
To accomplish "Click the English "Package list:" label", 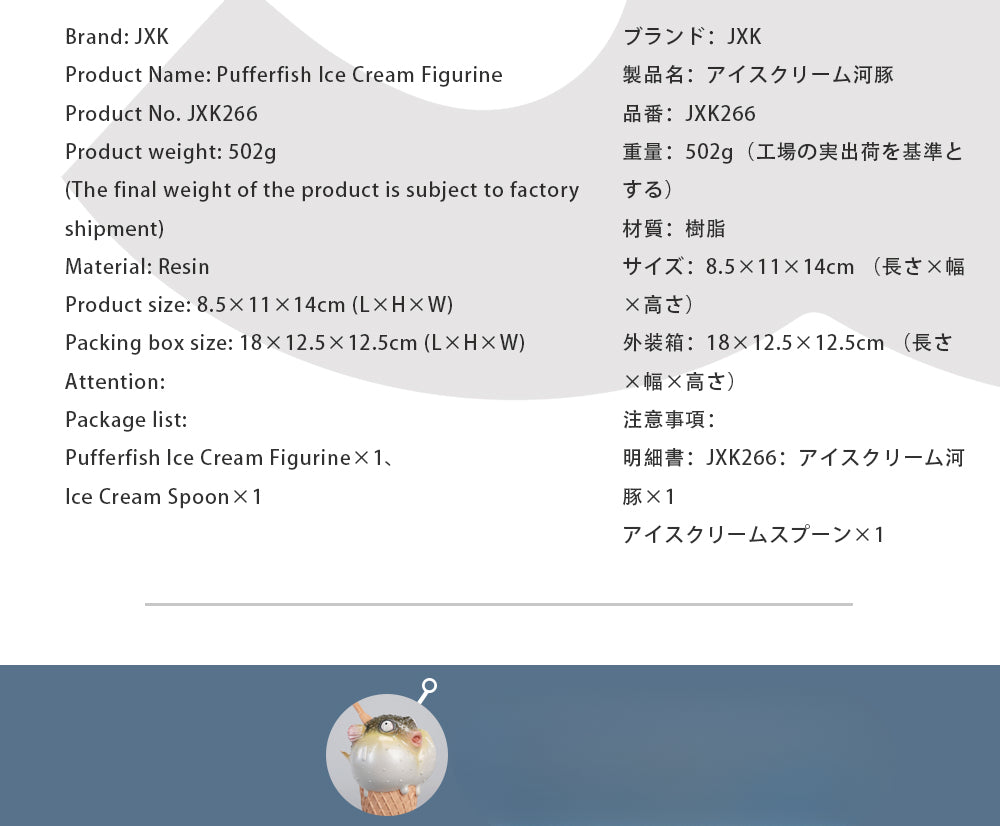I will click(126, 420).
